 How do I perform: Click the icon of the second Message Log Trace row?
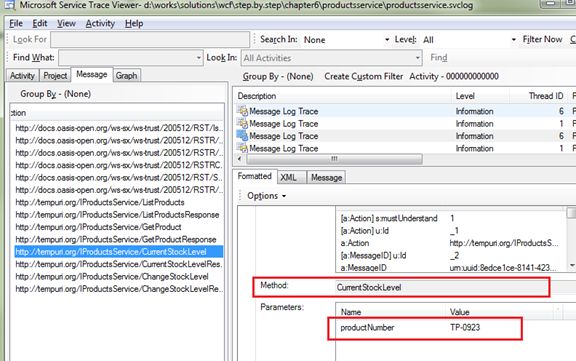(x=242, y=123)
